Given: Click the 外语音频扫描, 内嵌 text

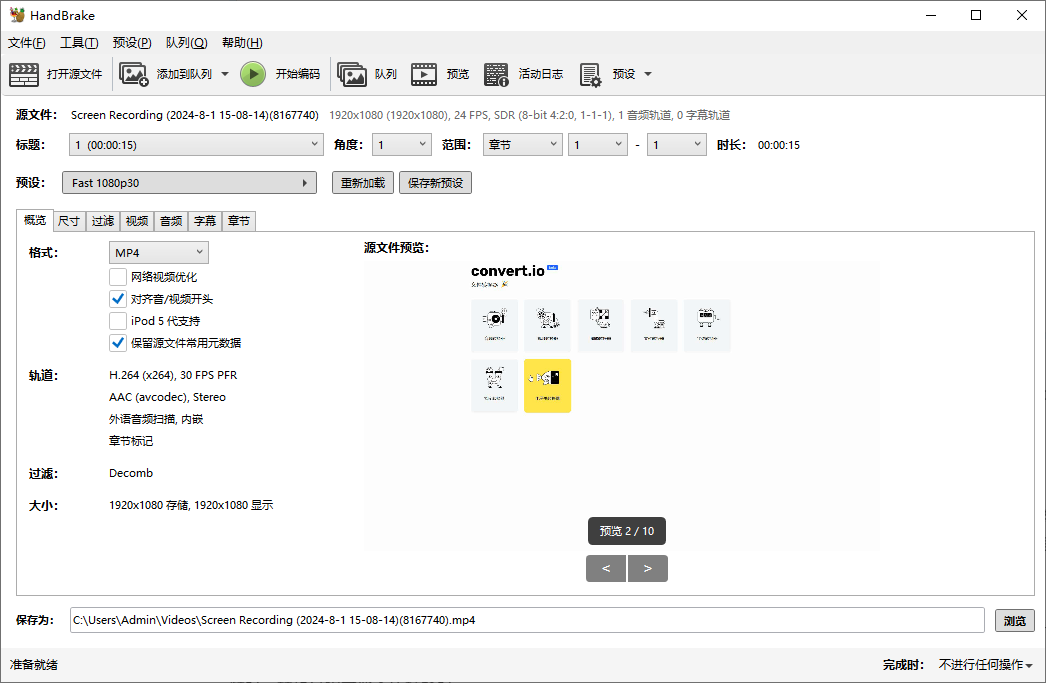Looking at the screenshot, I should [x=156, y=419].
